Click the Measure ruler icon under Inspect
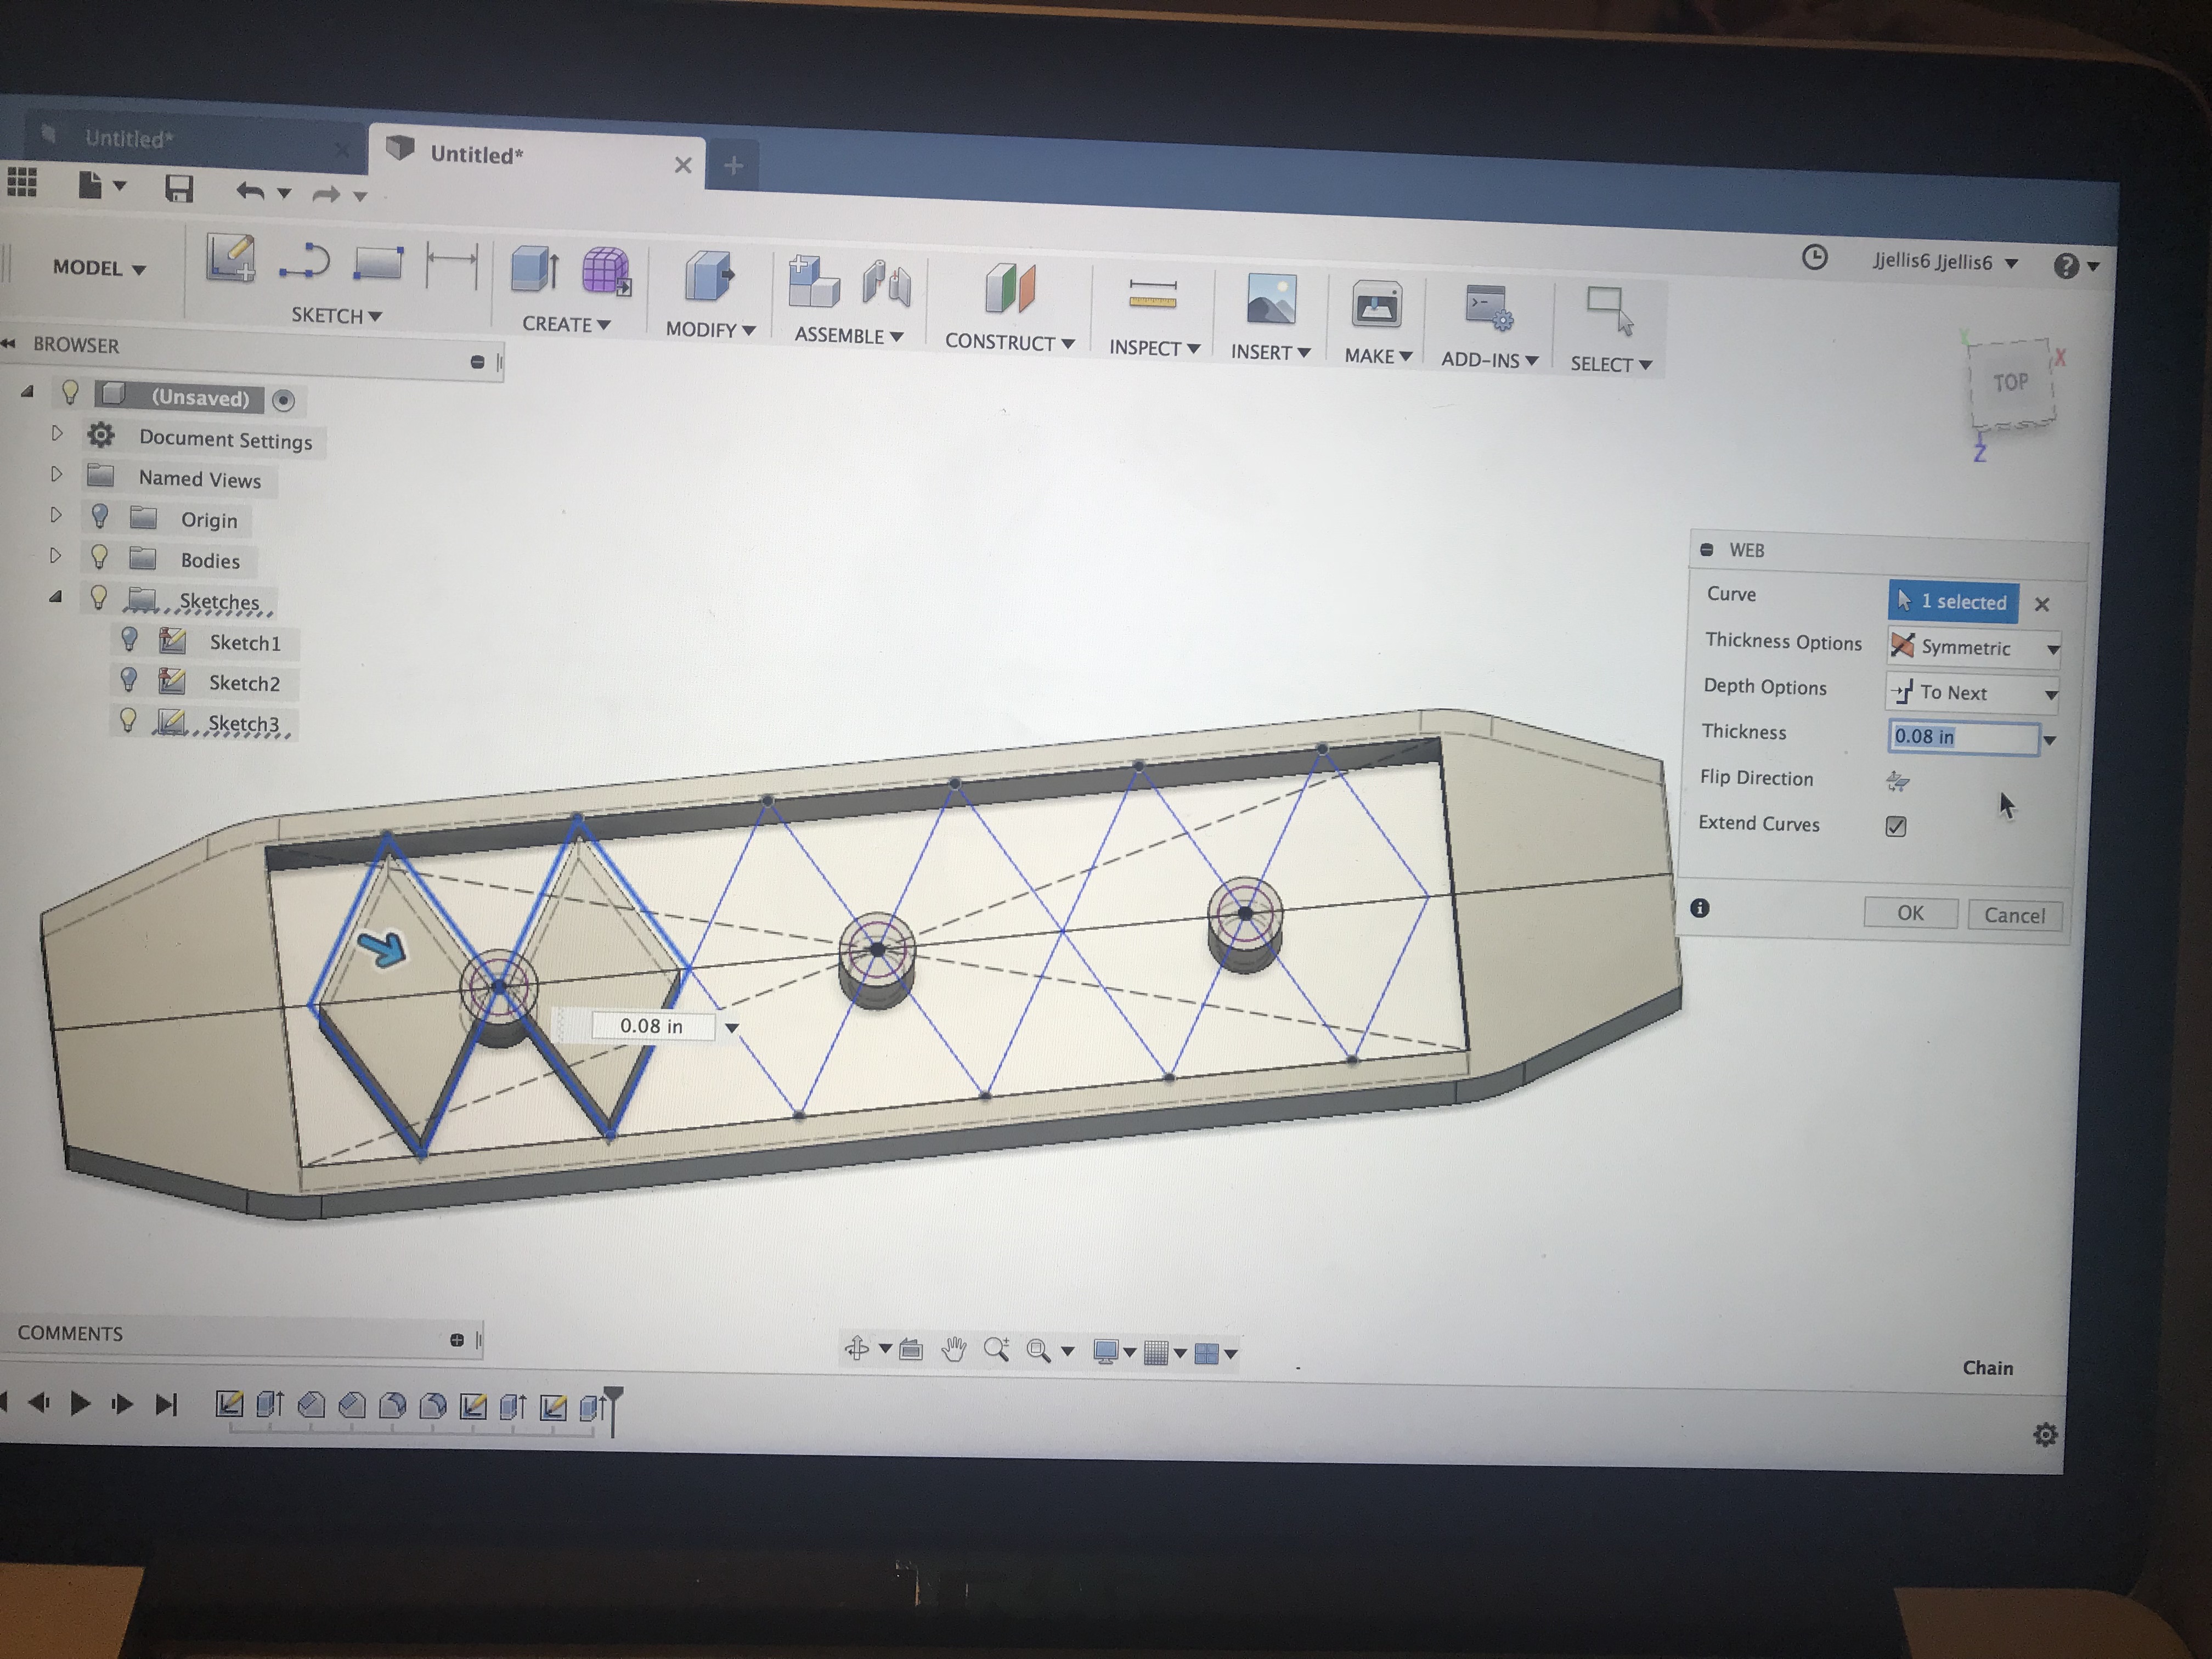Viewport: 2212px width, 1659px height. 1152,294
